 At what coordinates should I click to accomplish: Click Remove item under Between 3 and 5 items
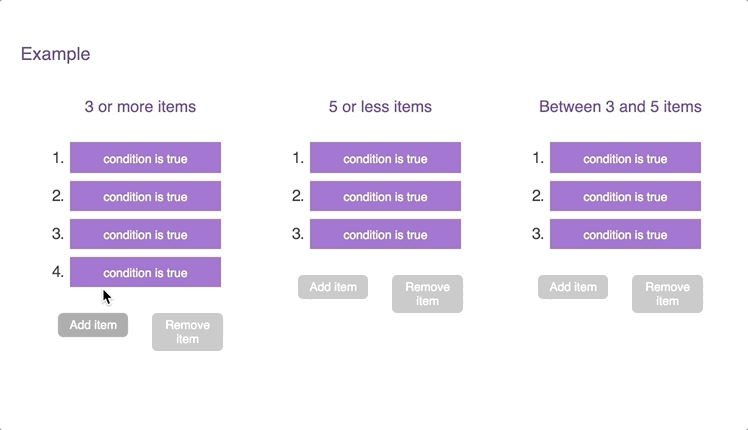pyautogui.click(x=667, y=294)
